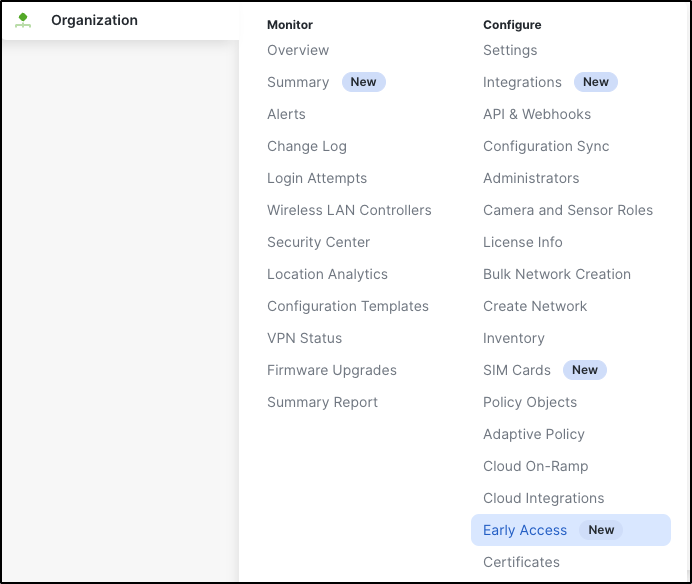Open the Inventory page
Image resolution: width=692 pixels, height=584 pixels.
(x=514, y=338)
